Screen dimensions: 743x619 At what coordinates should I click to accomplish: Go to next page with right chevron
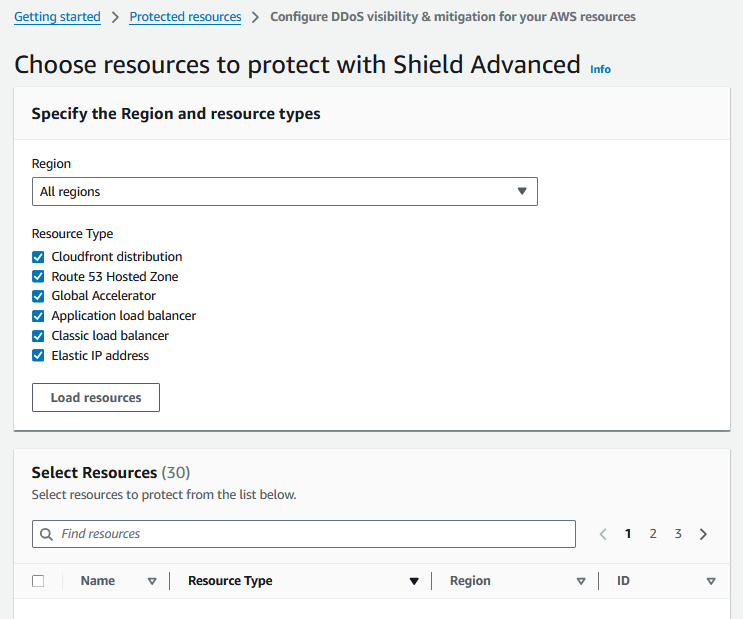tap(703, 534)
